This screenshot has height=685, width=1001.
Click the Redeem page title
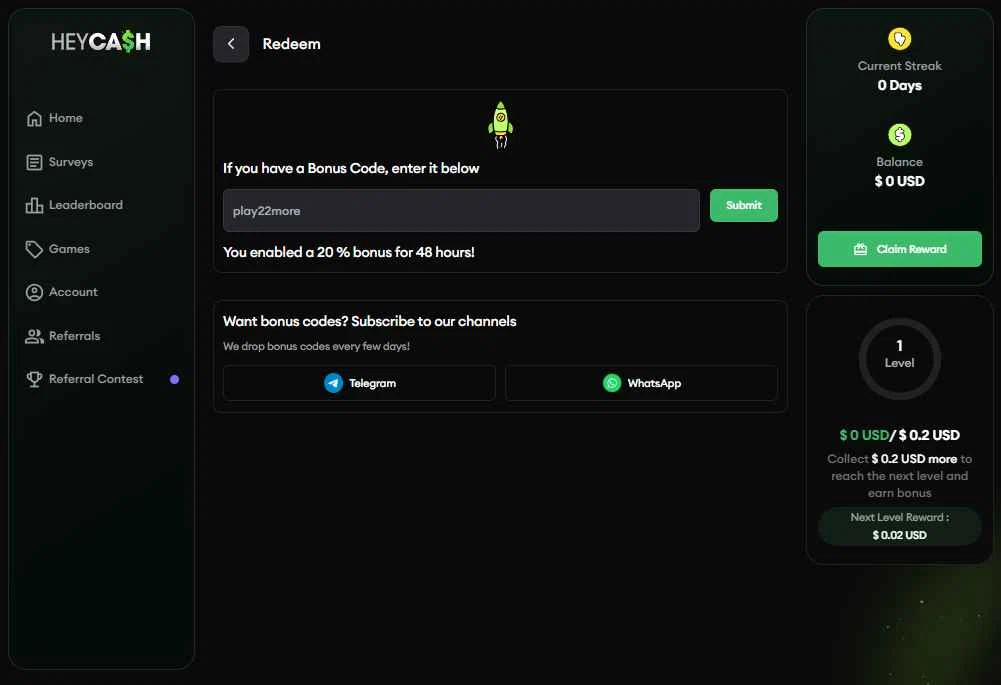[x=292, y=44]
